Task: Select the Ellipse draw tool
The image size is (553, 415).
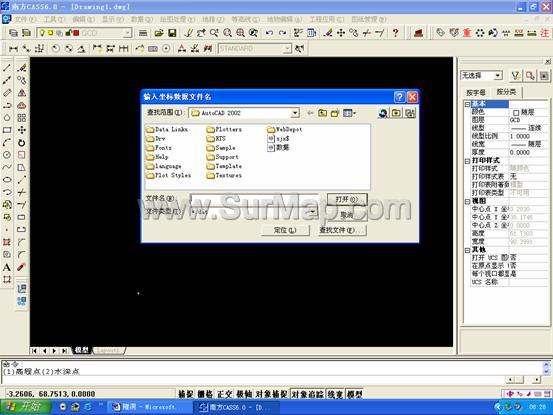Action: (x=7, y=180)
